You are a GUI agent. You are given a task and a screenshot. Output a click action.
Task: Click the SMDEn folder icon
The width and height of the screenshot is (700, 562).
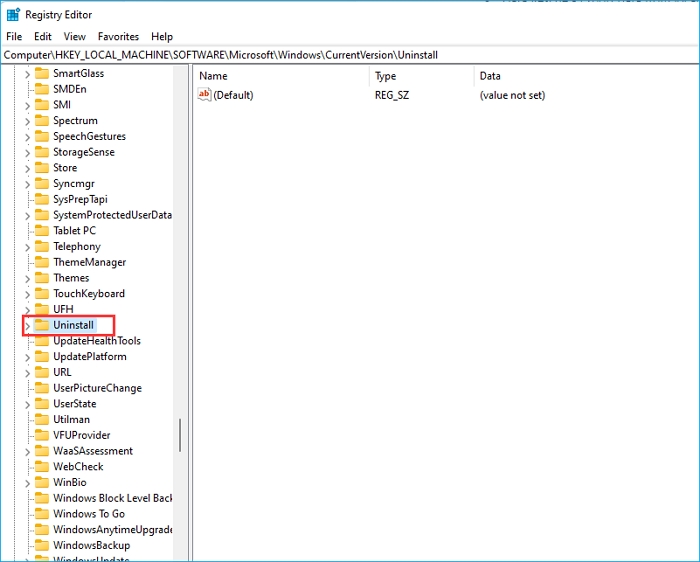tap(42, 88)
